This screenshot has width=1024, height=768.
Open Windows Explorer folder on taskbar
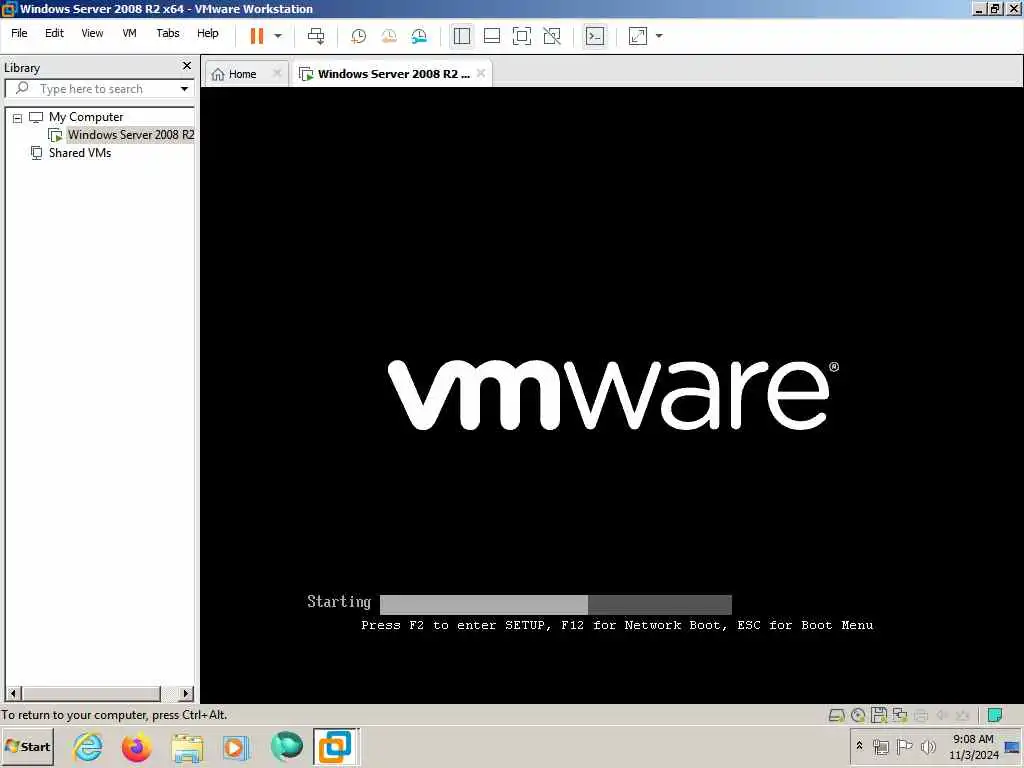187,746
